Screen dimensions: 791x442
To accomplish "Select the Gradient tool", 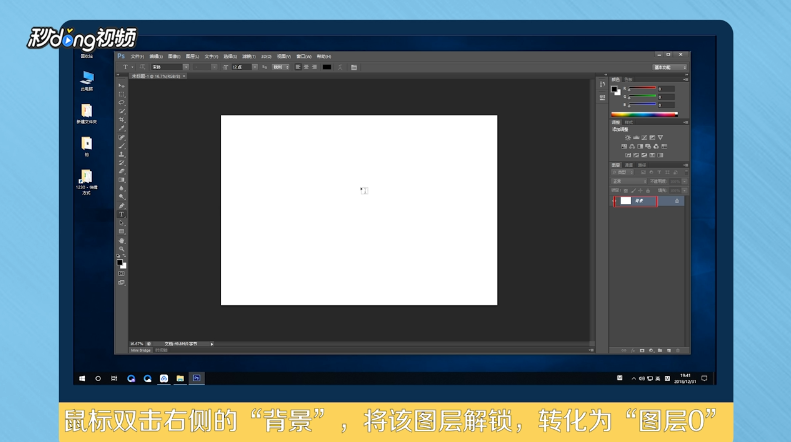I will (x=122, y=180).
